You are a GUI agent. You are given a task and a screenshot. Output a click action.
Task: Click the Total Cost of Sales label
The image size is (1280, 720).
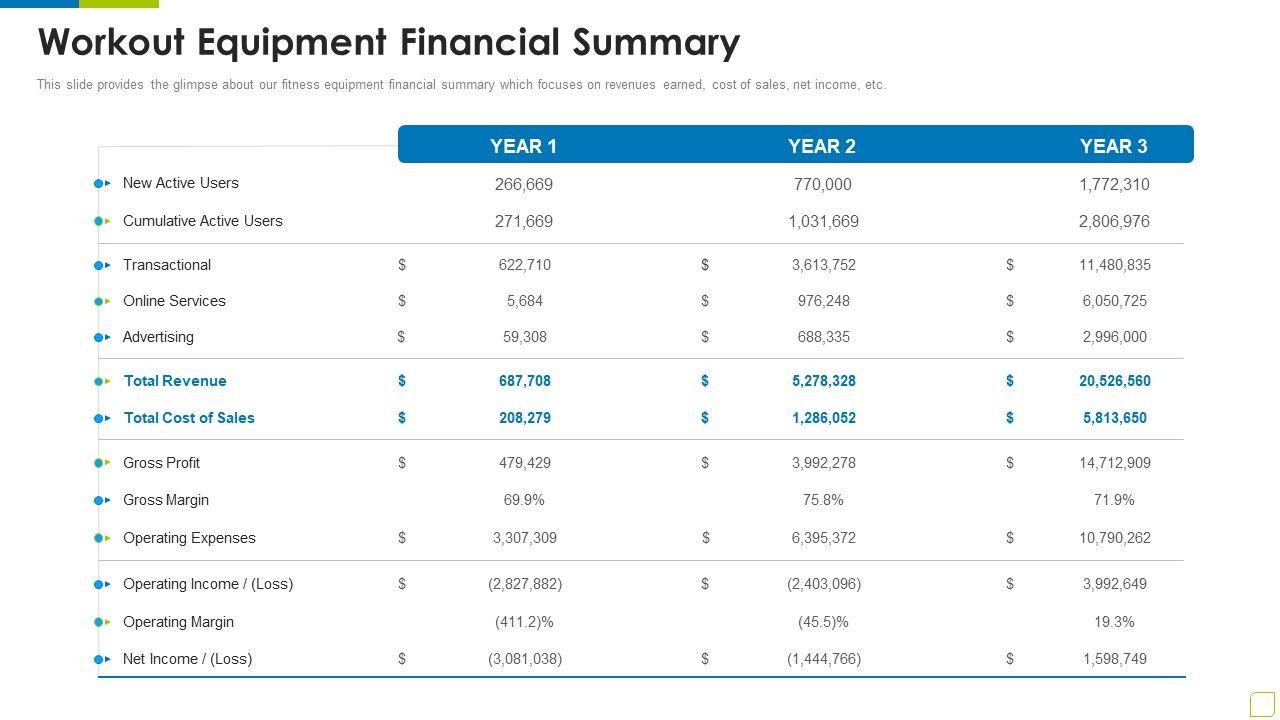(x=189, y=418)
